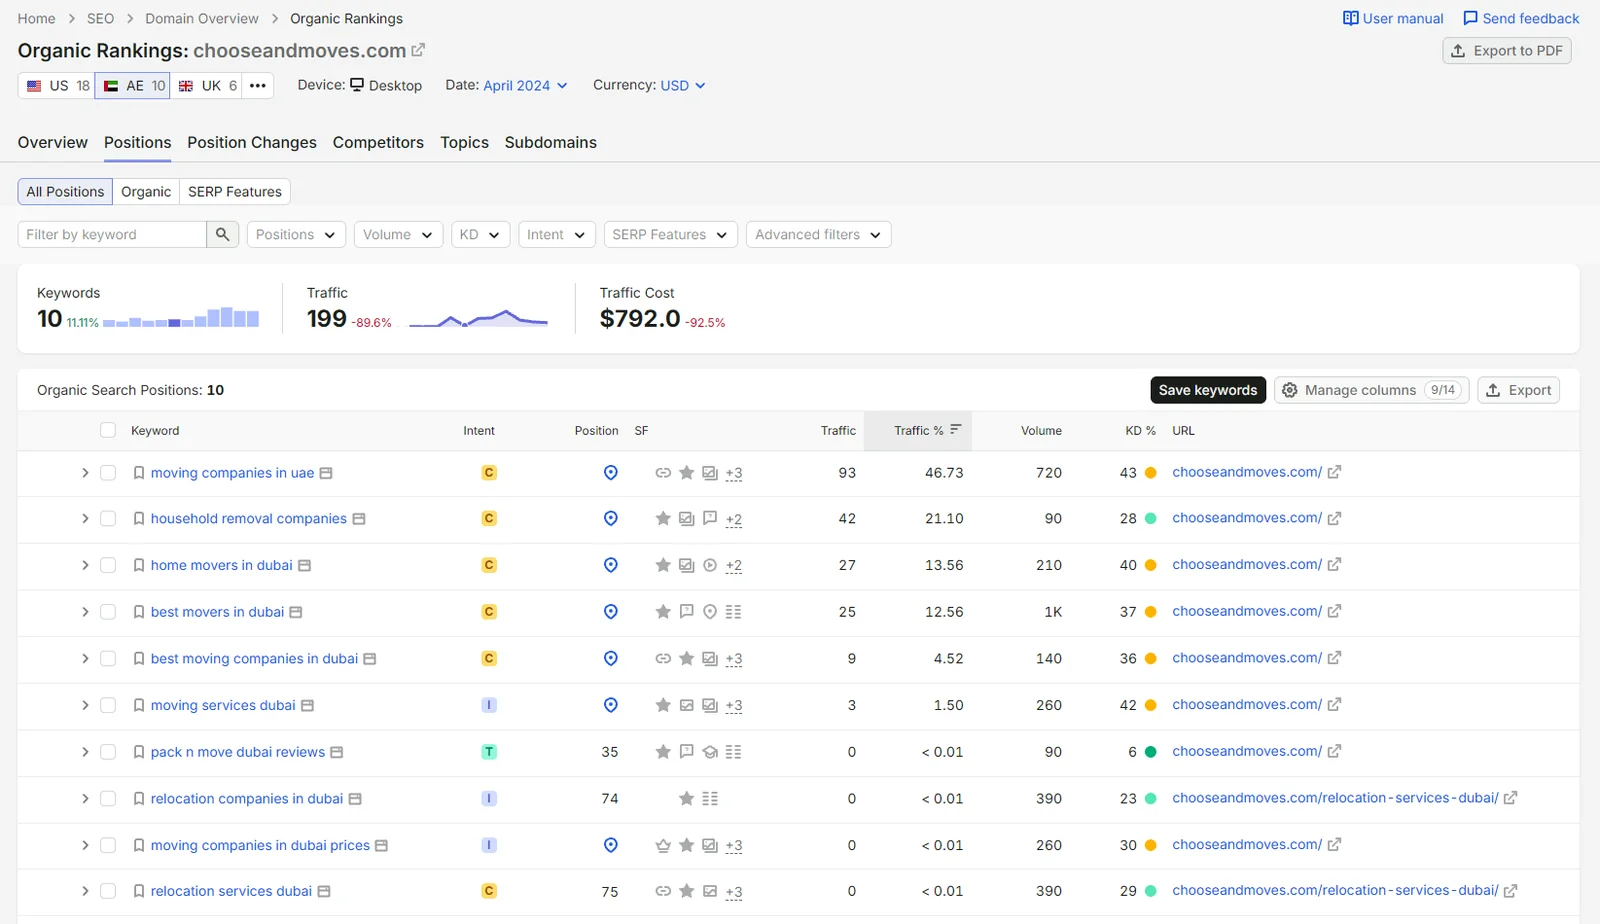Screen dimensions: 1600x924
Task: Click the Filter by keyword input field
Action: point(112,234)
